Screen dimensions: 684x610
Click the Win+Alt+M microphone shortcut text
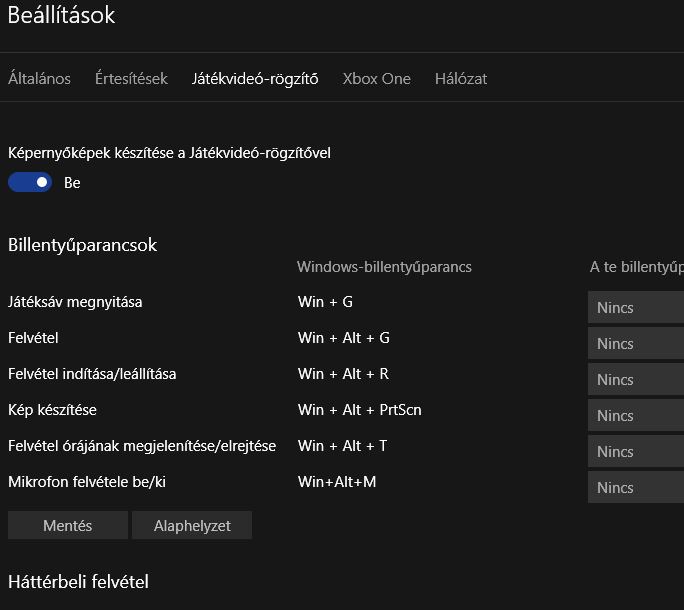click(x=337, y=482)
